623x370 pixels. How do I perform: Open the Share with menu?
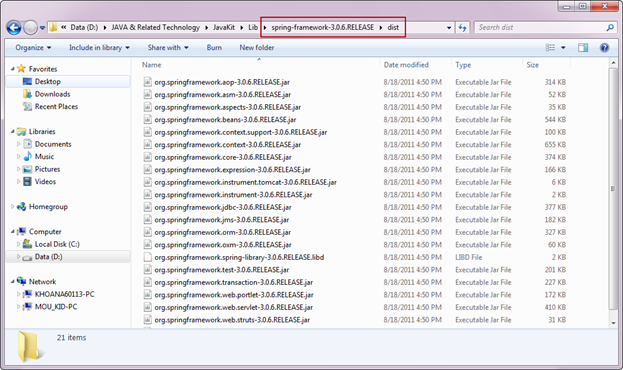pyautogui.click(x=168, y=48)
